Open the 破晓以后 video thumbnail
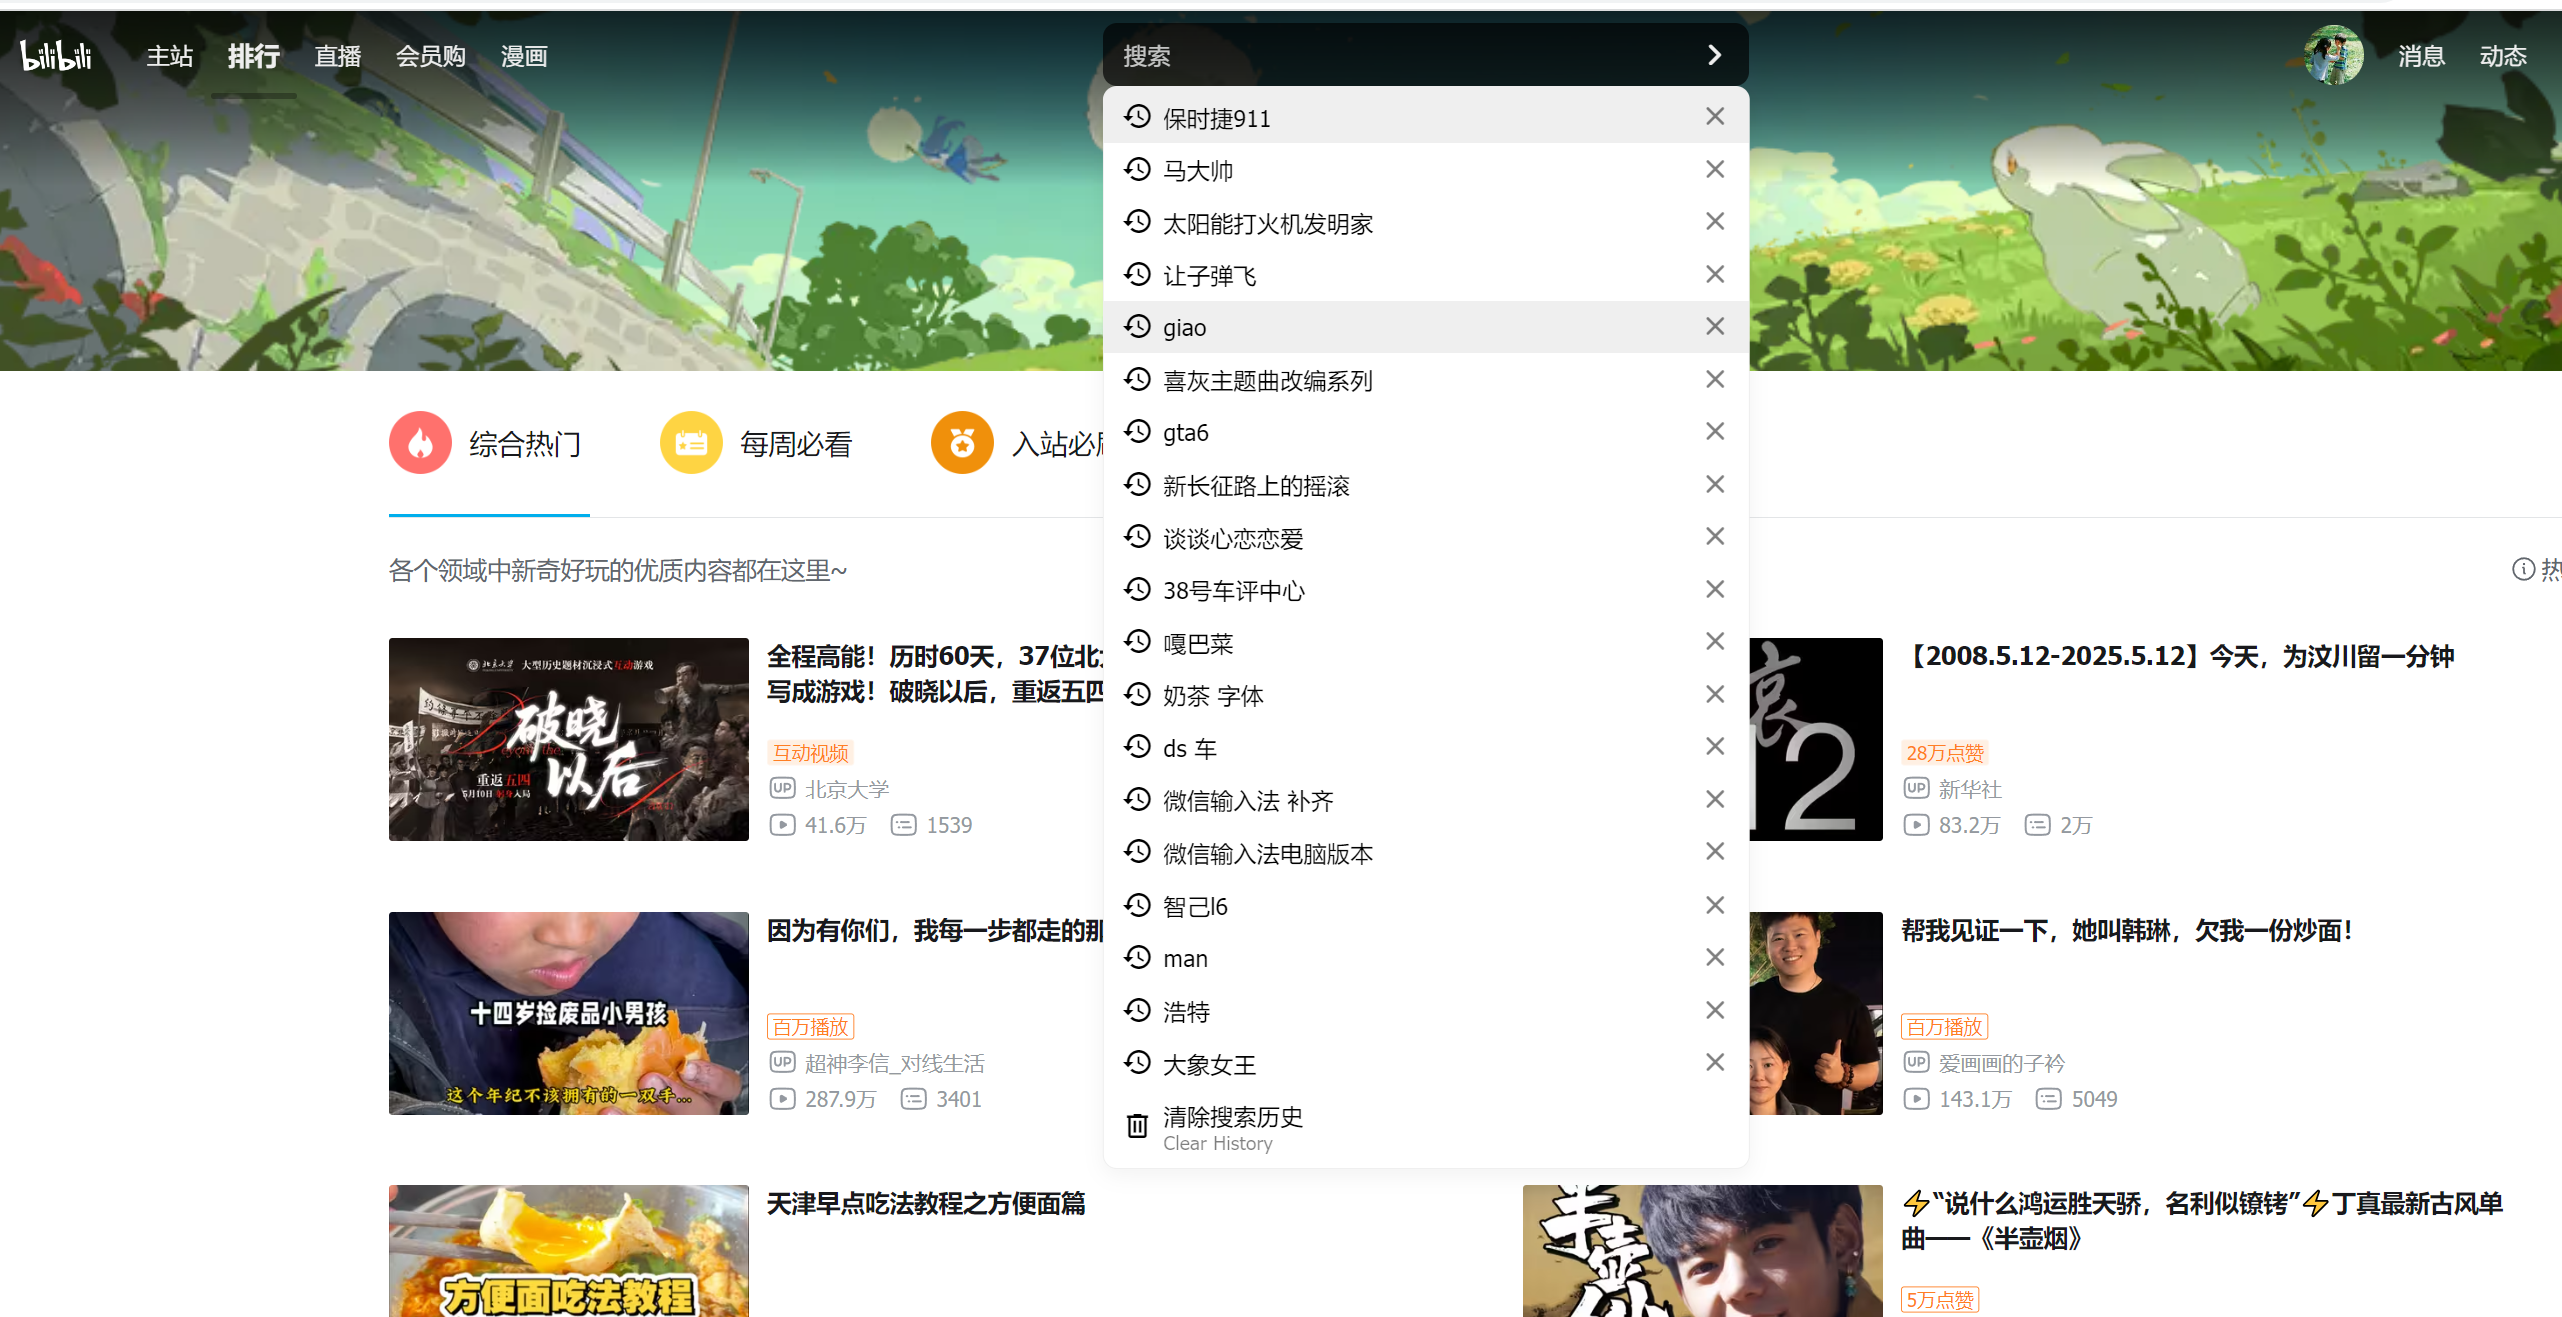 (568, 739)
